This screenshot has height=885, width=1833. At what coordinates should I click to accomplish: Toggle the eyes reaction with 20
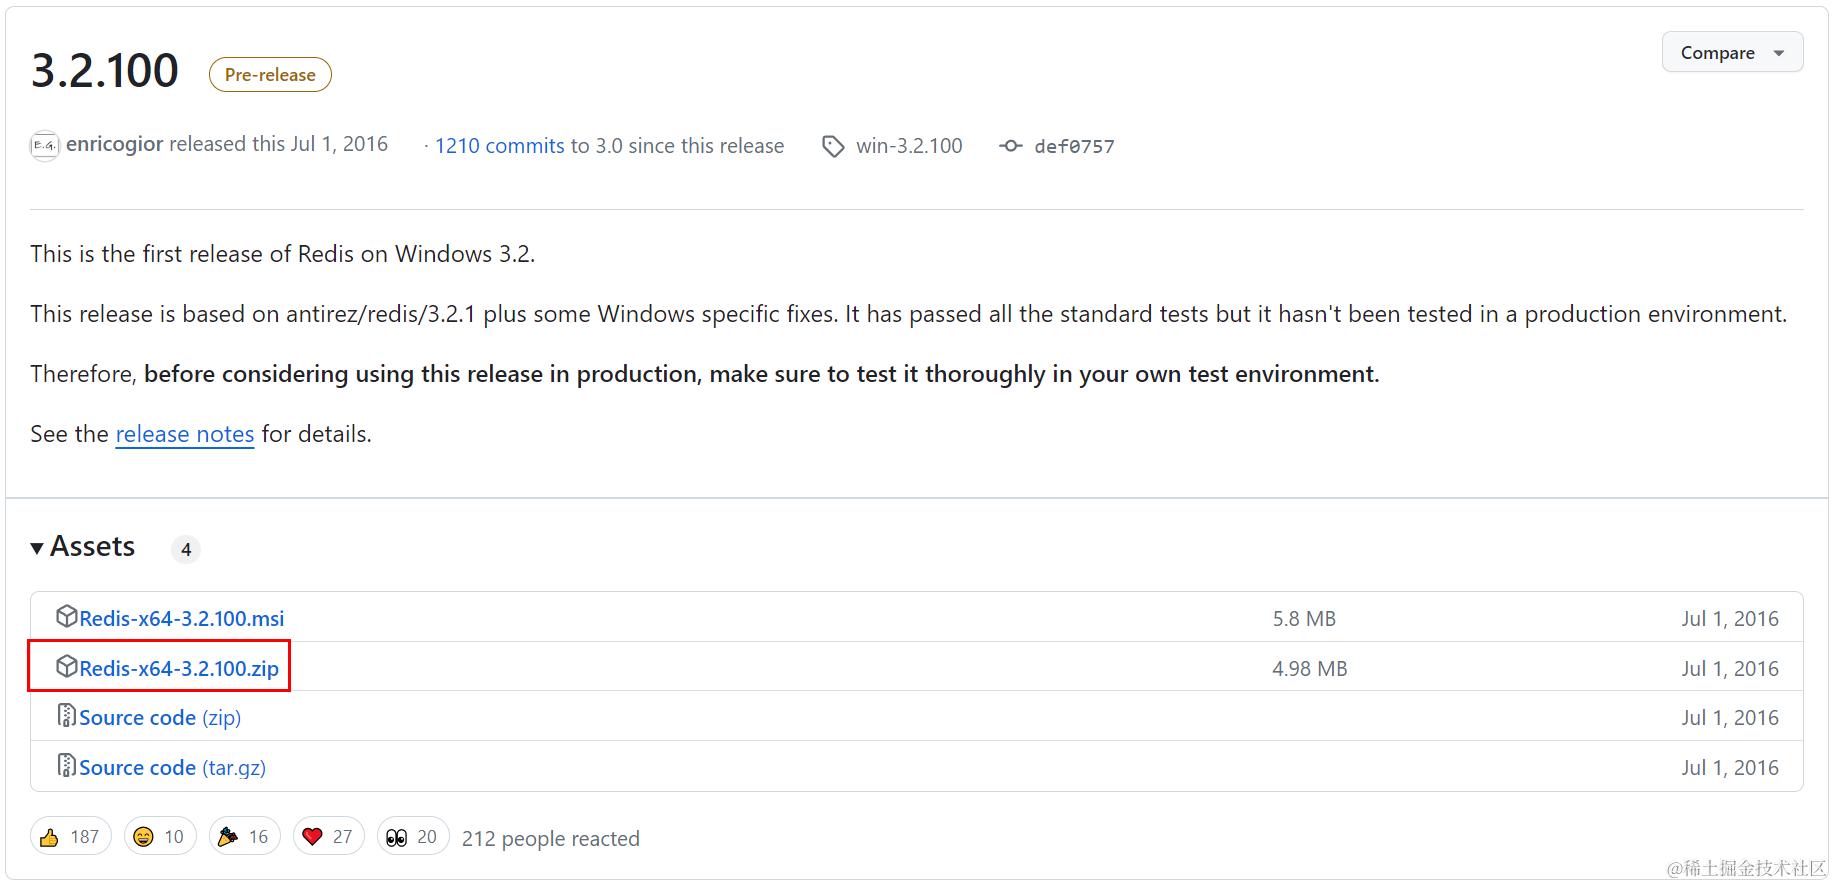[x=413, y=836]
